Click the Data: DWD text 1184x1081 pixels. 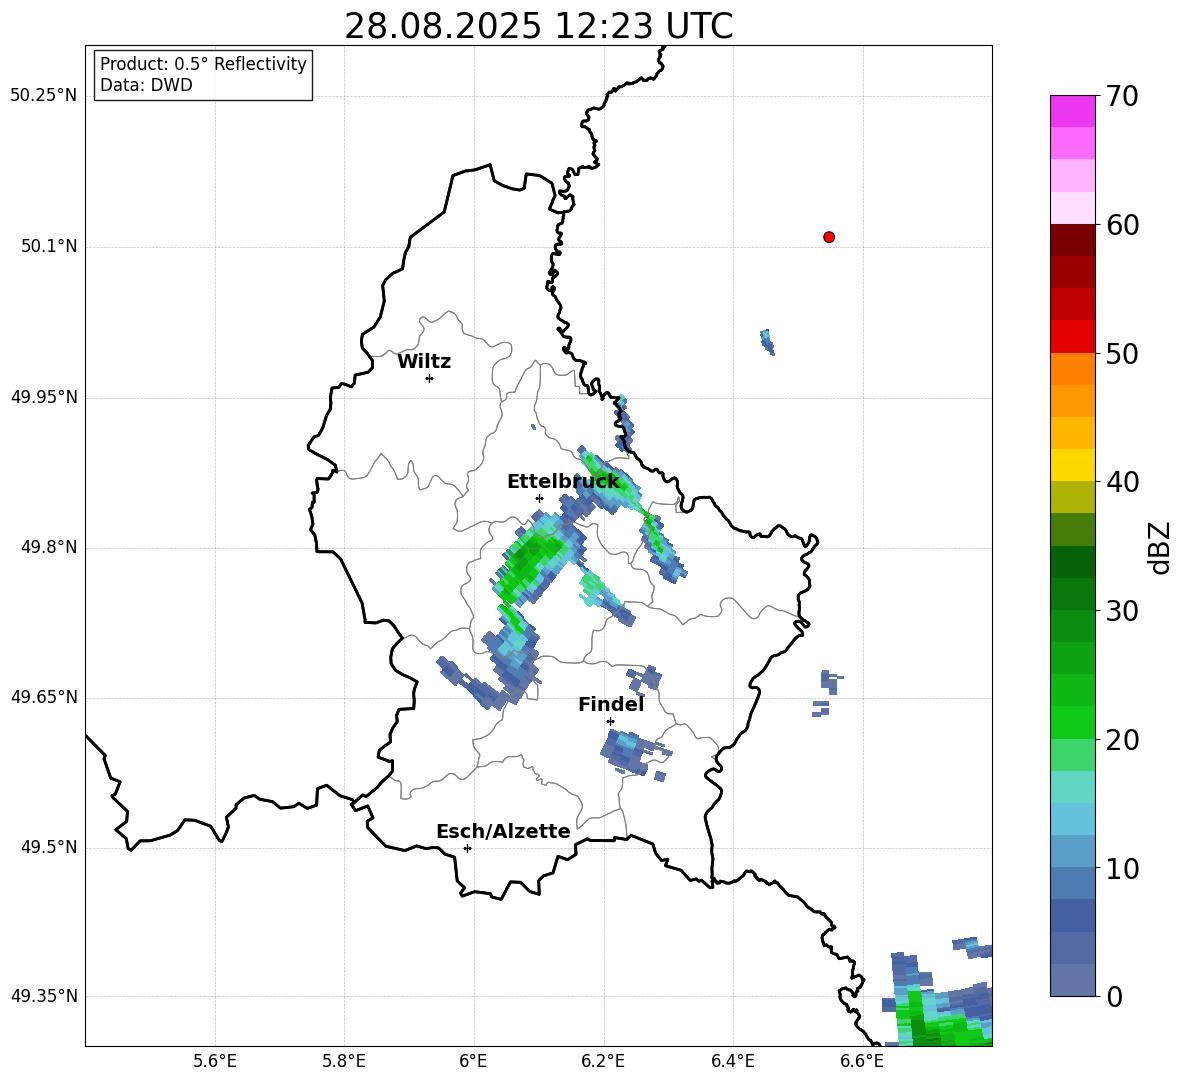click(x=146, y=85)
